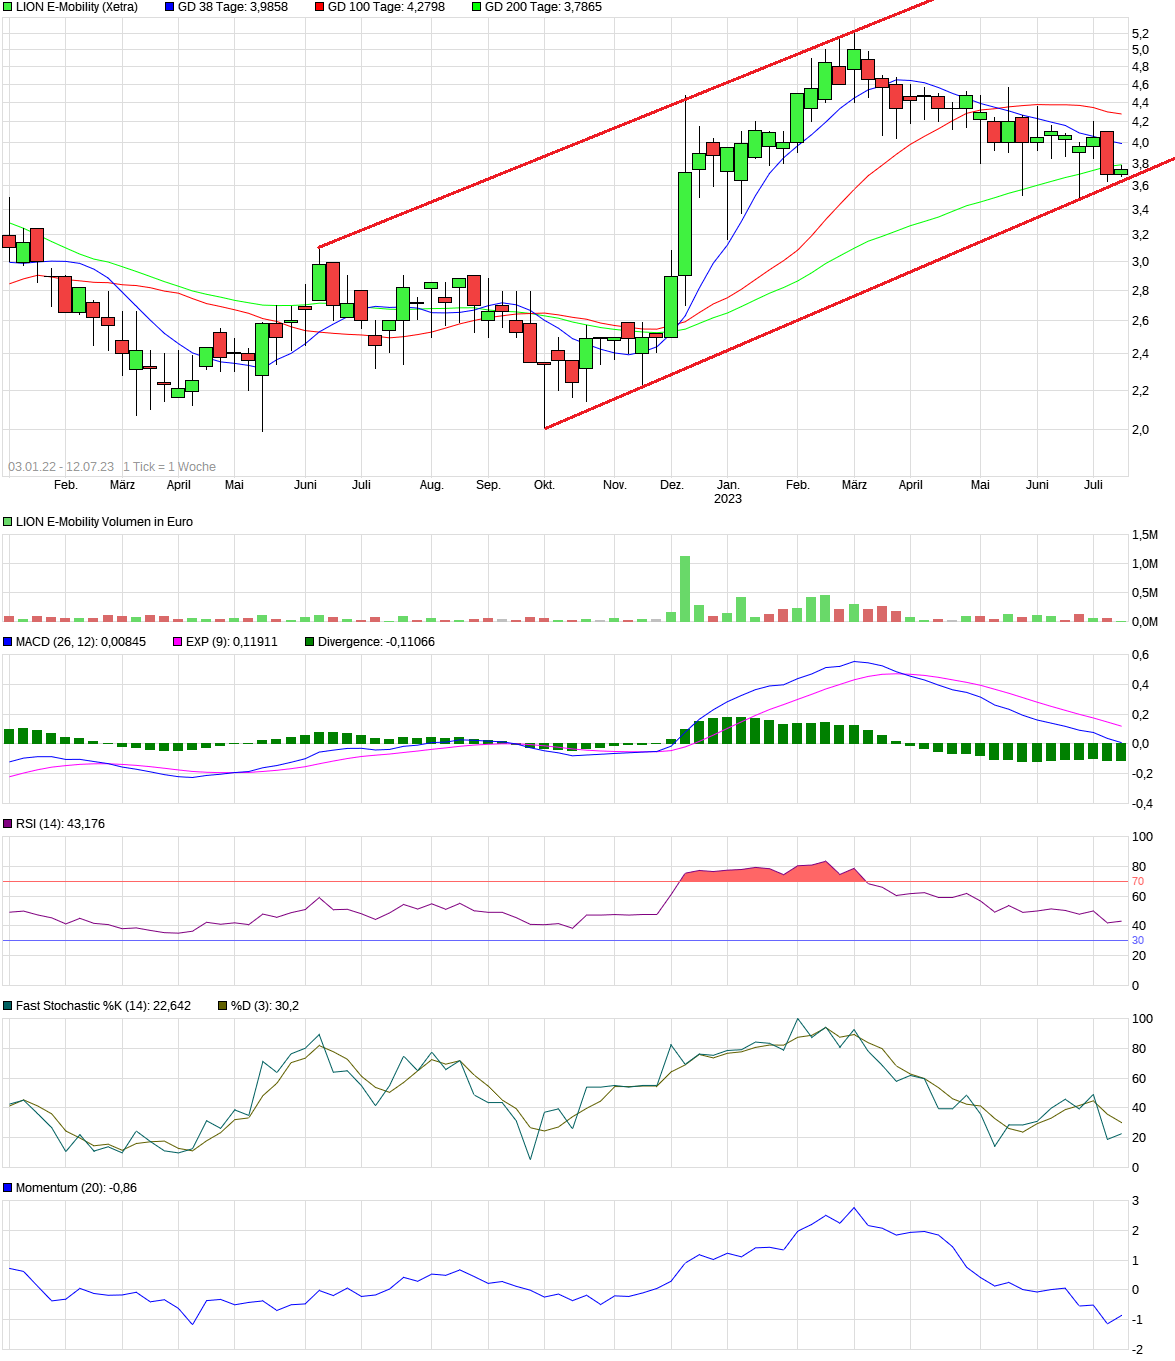Click the 'Fast Stochastic %K (14): 22,642' label
Screen dimensions: 1175x1361
103,1006
